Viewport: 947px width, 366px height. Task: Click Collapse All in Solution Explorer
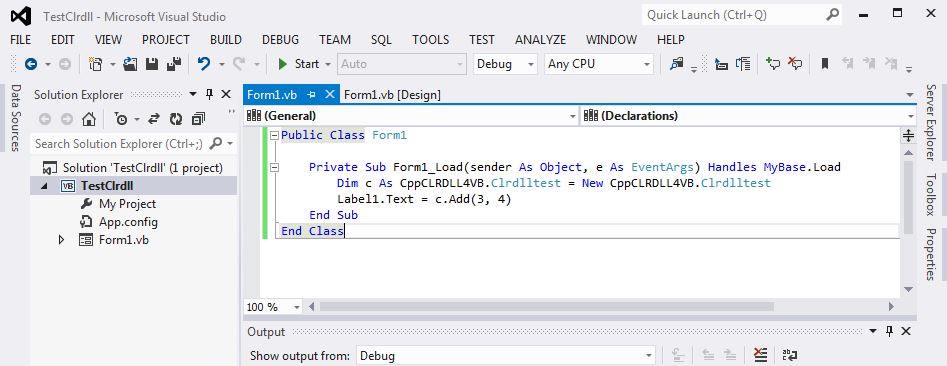coord(198,119)
